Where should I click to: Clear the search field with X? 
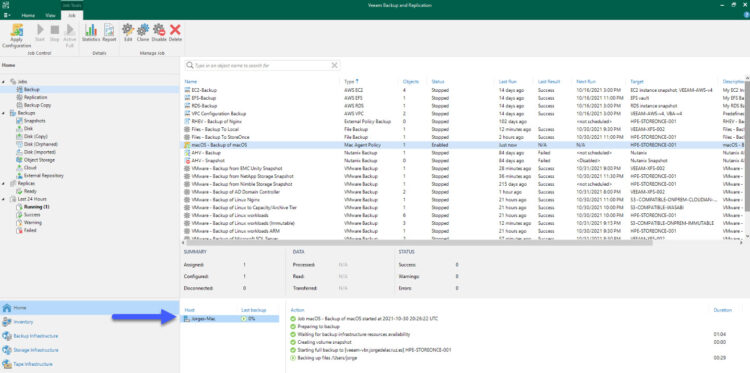[334, 65]
